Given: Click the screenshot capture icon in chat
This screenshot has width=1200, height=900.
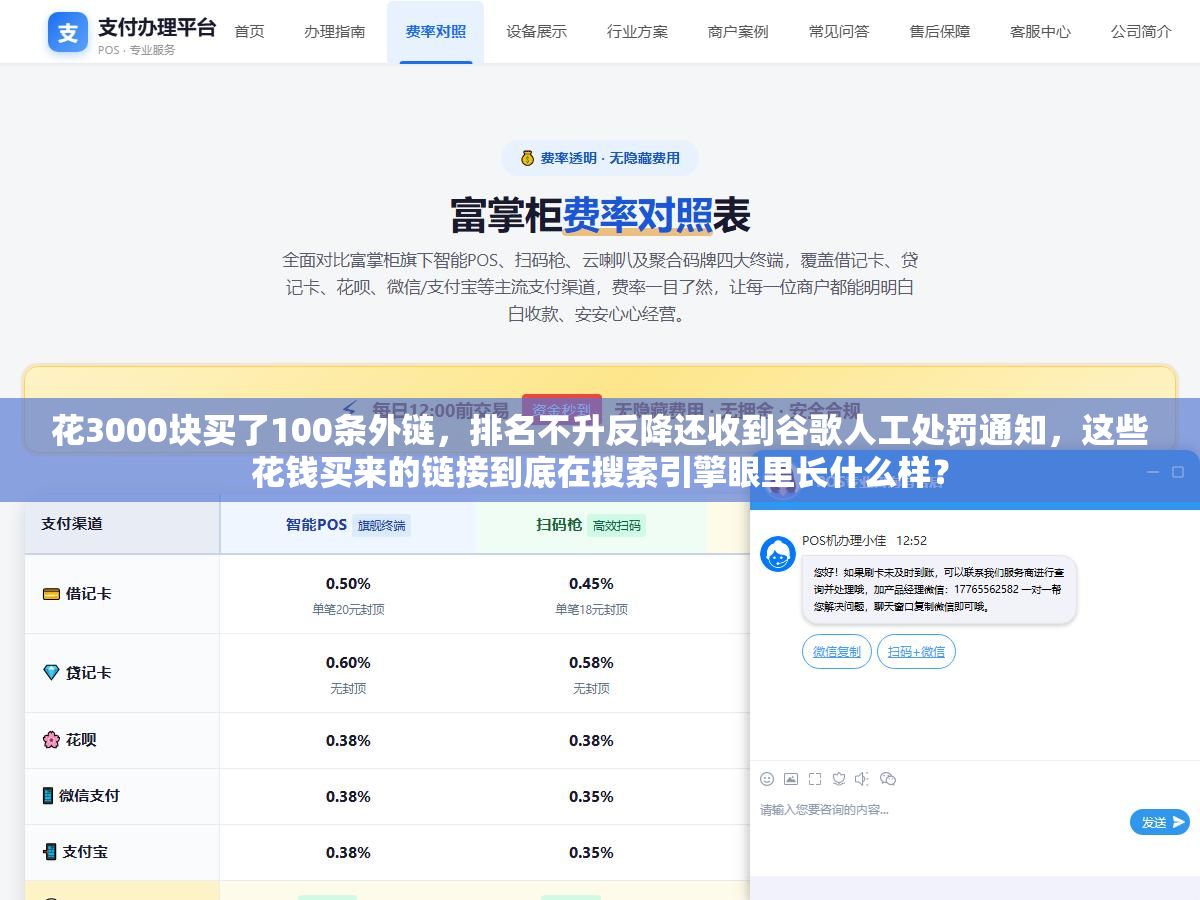Looking at the screenshot, I should 815,779.
